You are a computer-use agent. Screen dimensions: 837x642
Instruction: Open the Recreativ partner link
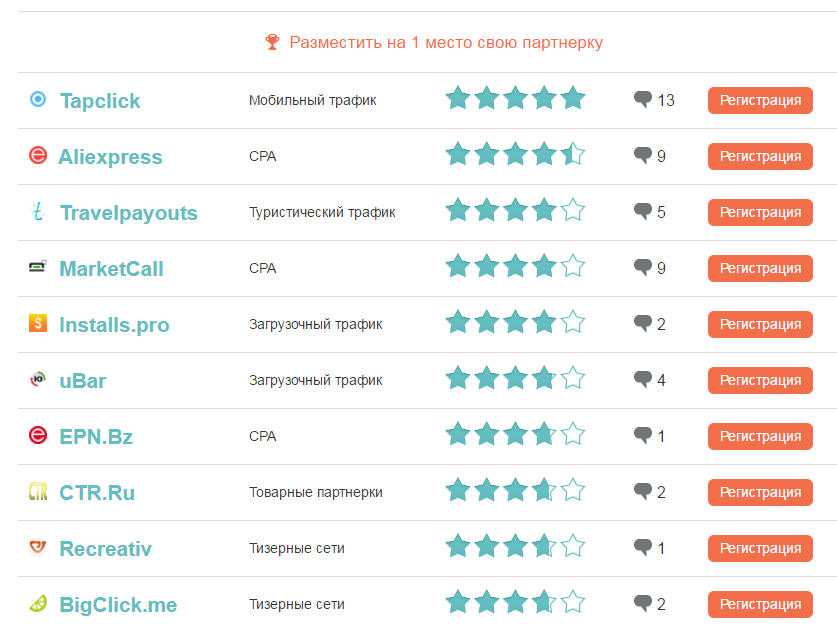pos(105,549)
